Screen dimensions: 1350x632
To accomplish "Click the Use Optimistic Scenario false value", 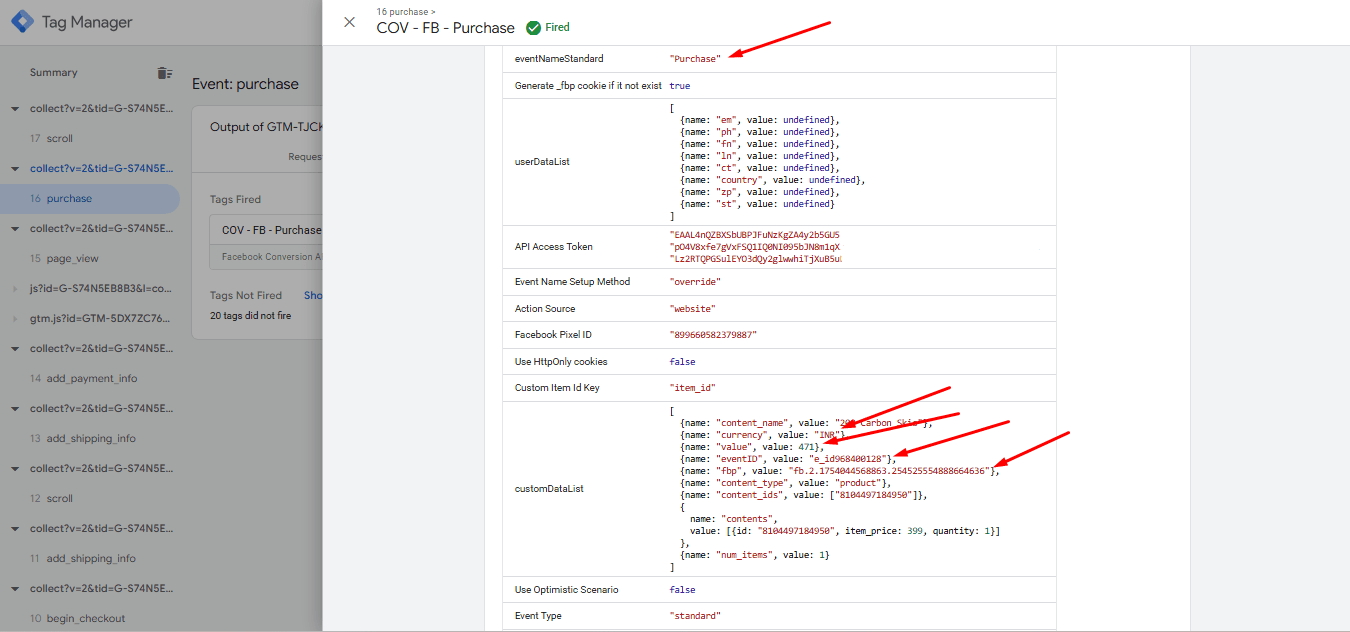I will (x=682, y=590).
